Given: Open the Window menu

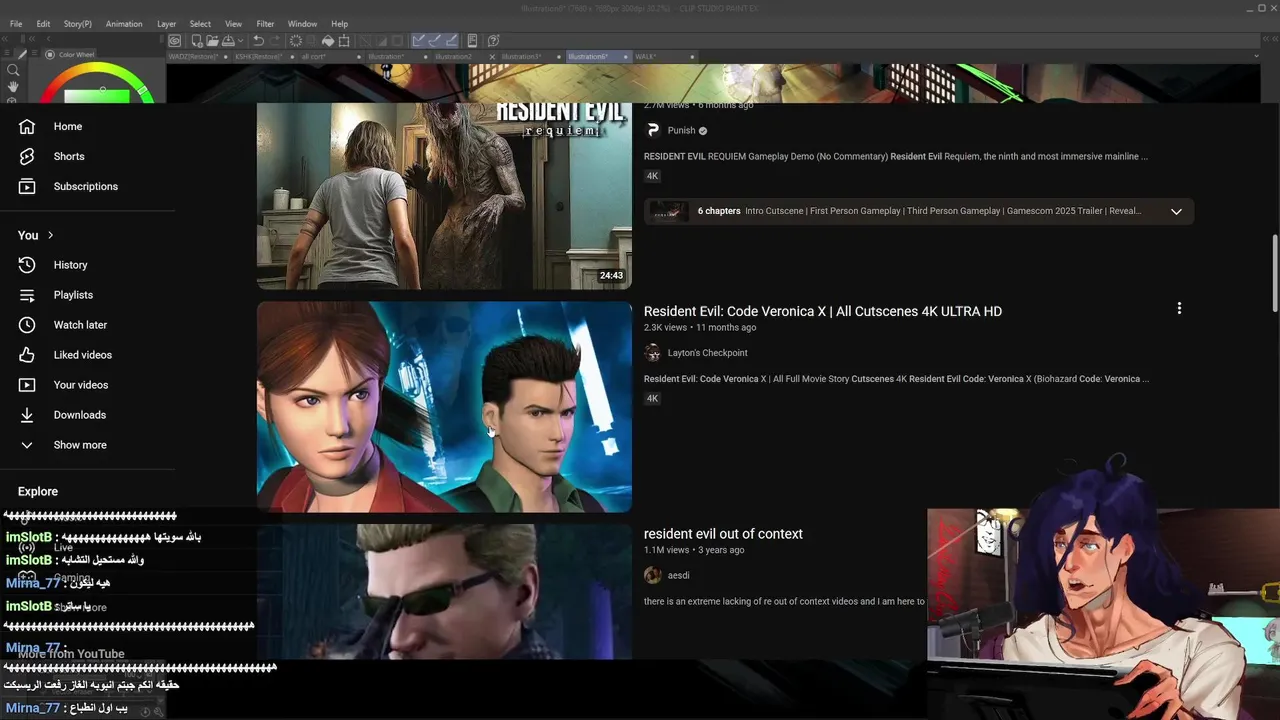Looking at the screenshot, I should [x=302, y=24].
